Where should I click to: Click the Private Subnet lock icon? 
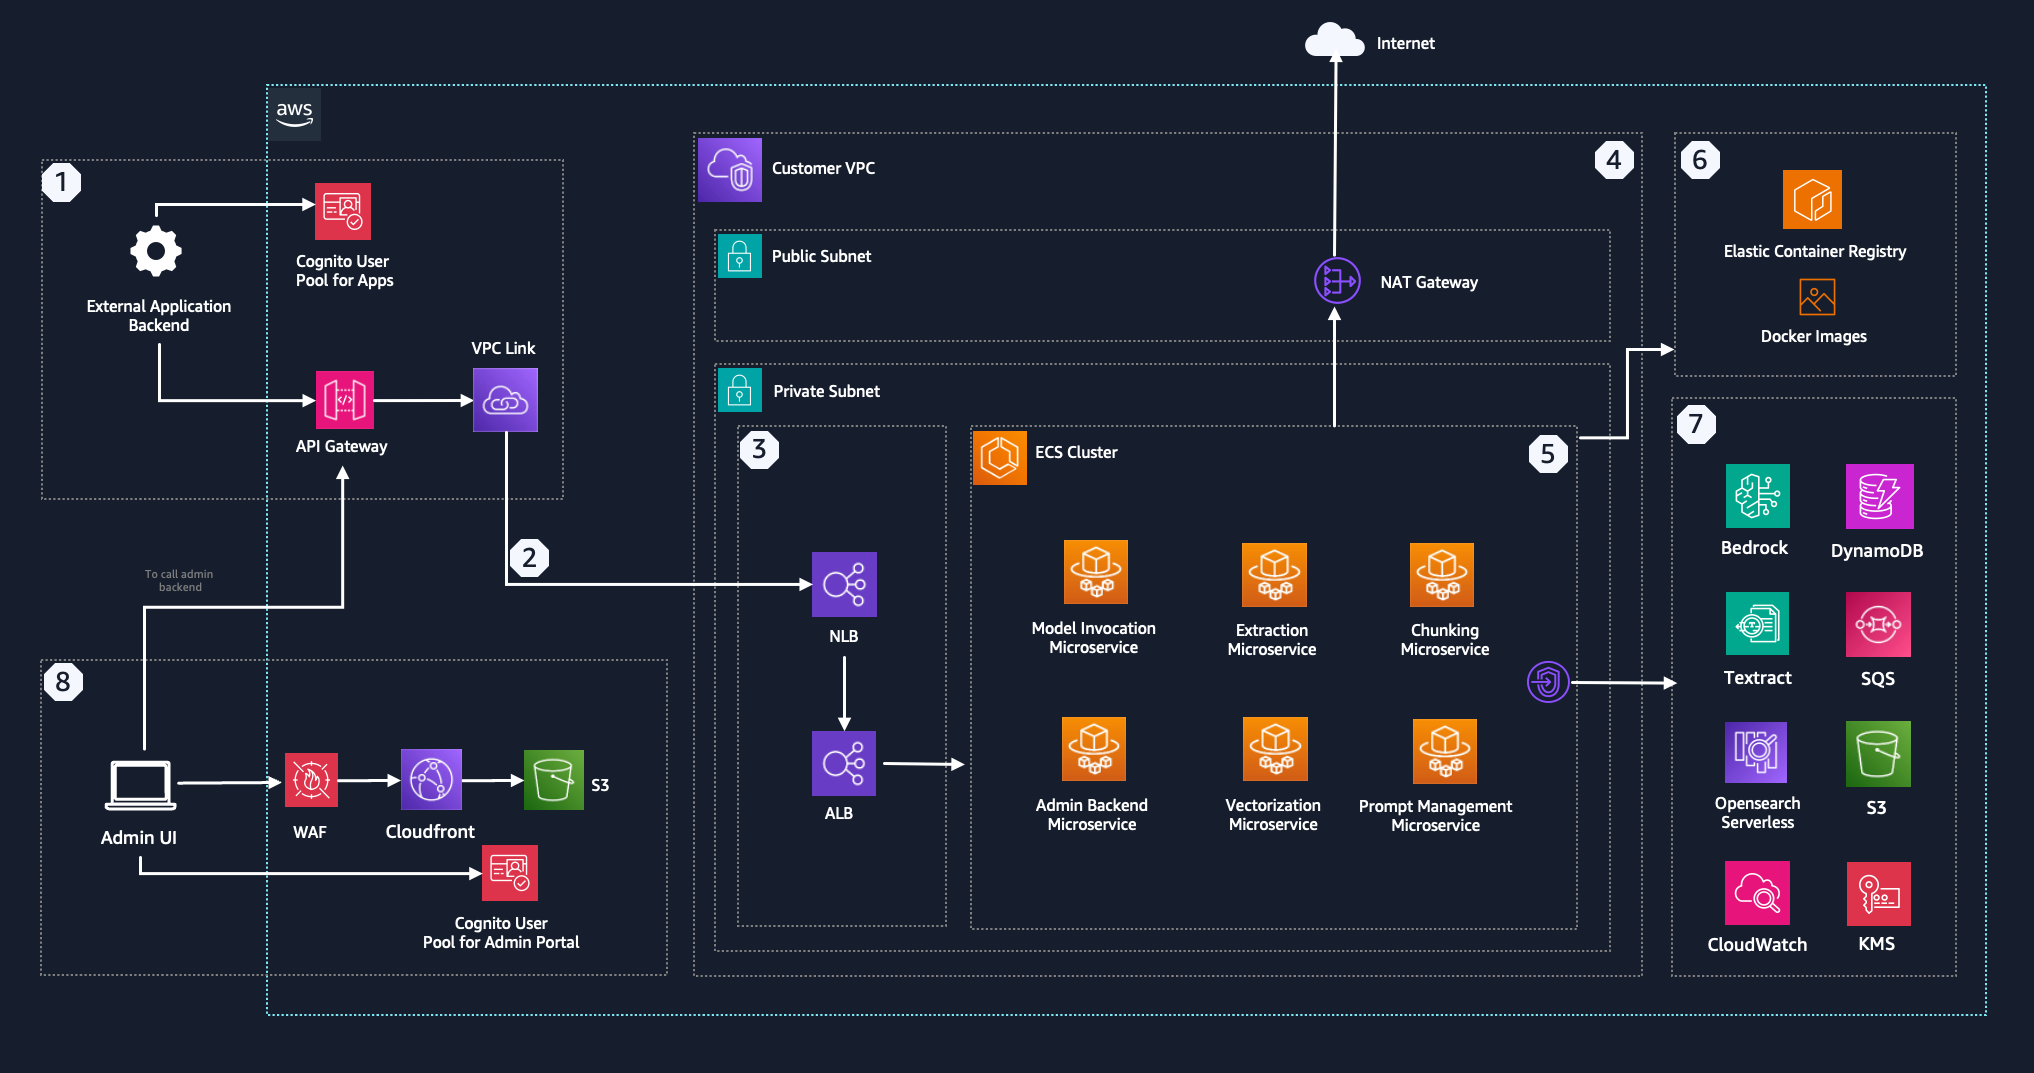tap(740, 390)
